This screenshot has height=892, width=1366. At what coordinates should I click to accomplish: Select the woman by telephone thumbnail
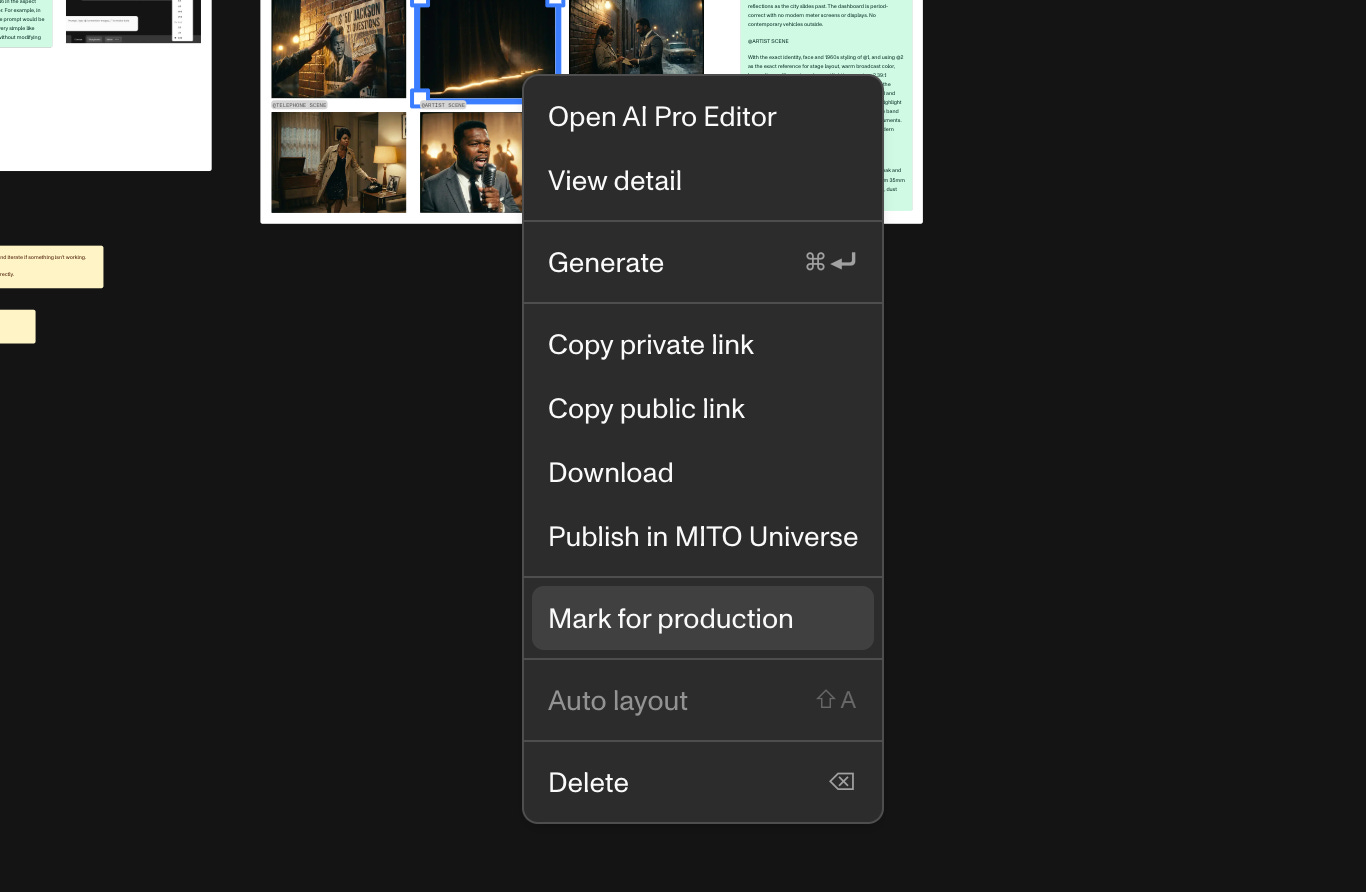pyautogui.click(x=339, y=162)
